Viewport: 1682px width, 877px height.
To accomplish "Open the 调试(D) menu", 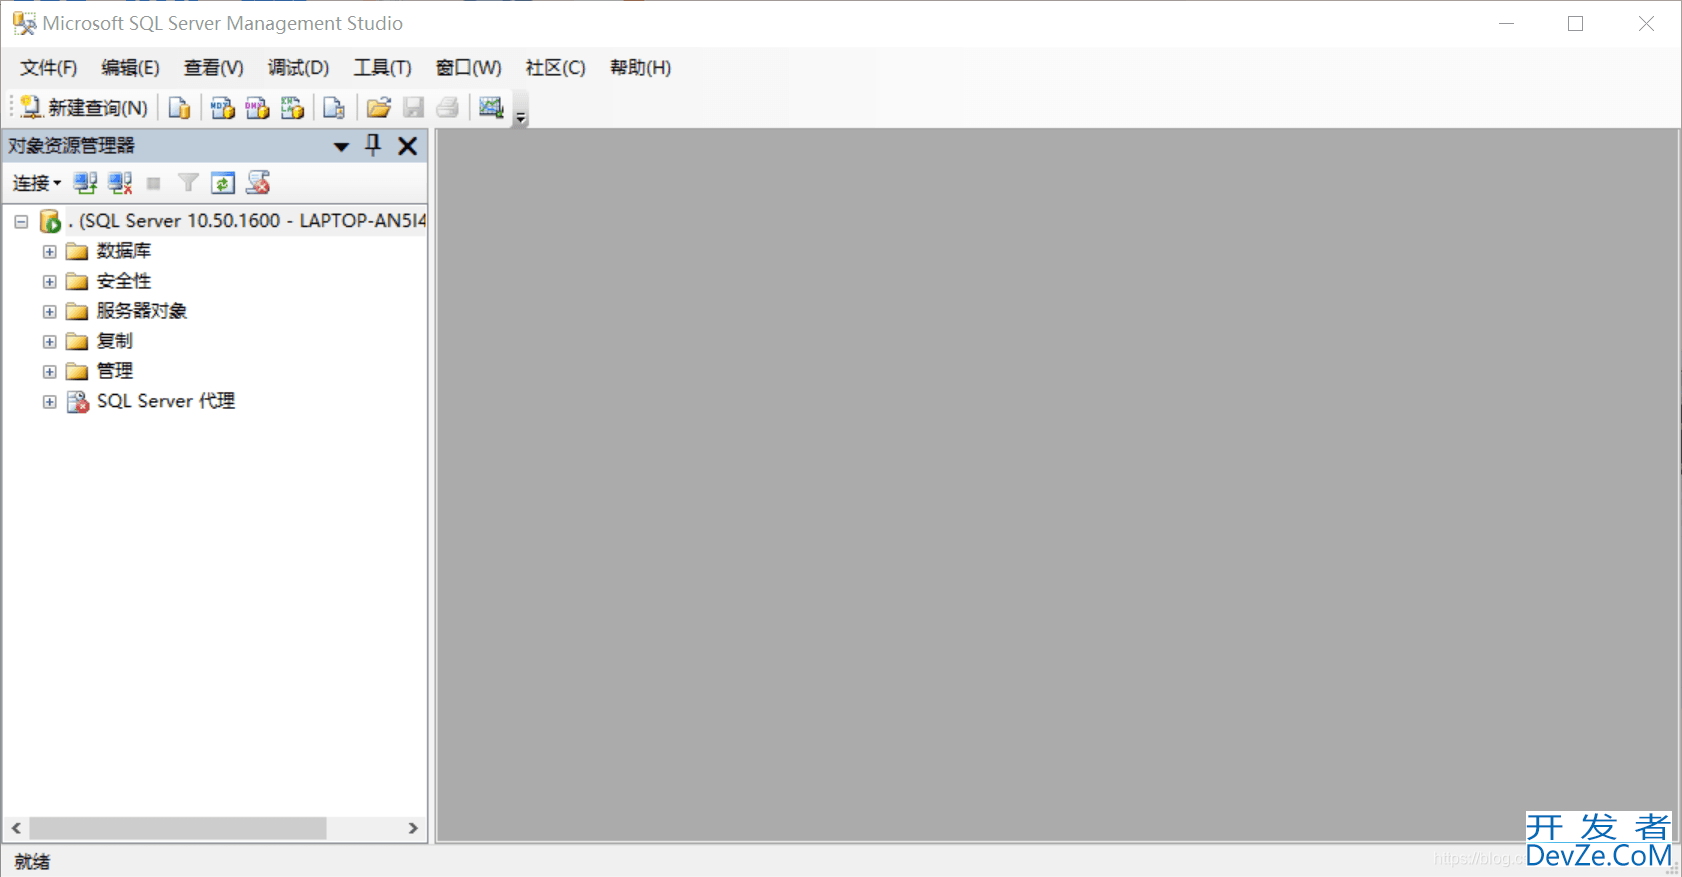I will point(298,67).
